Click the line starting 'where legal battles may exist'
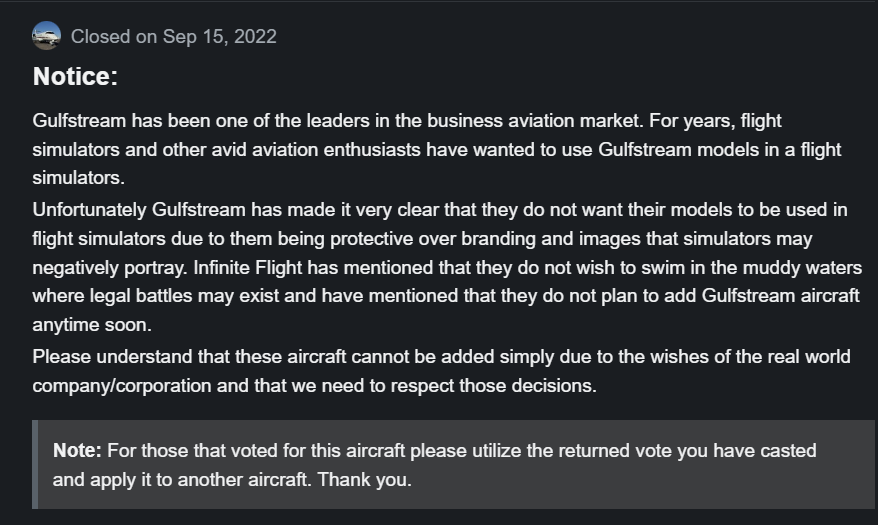The image size is (878, 525). 445,297
